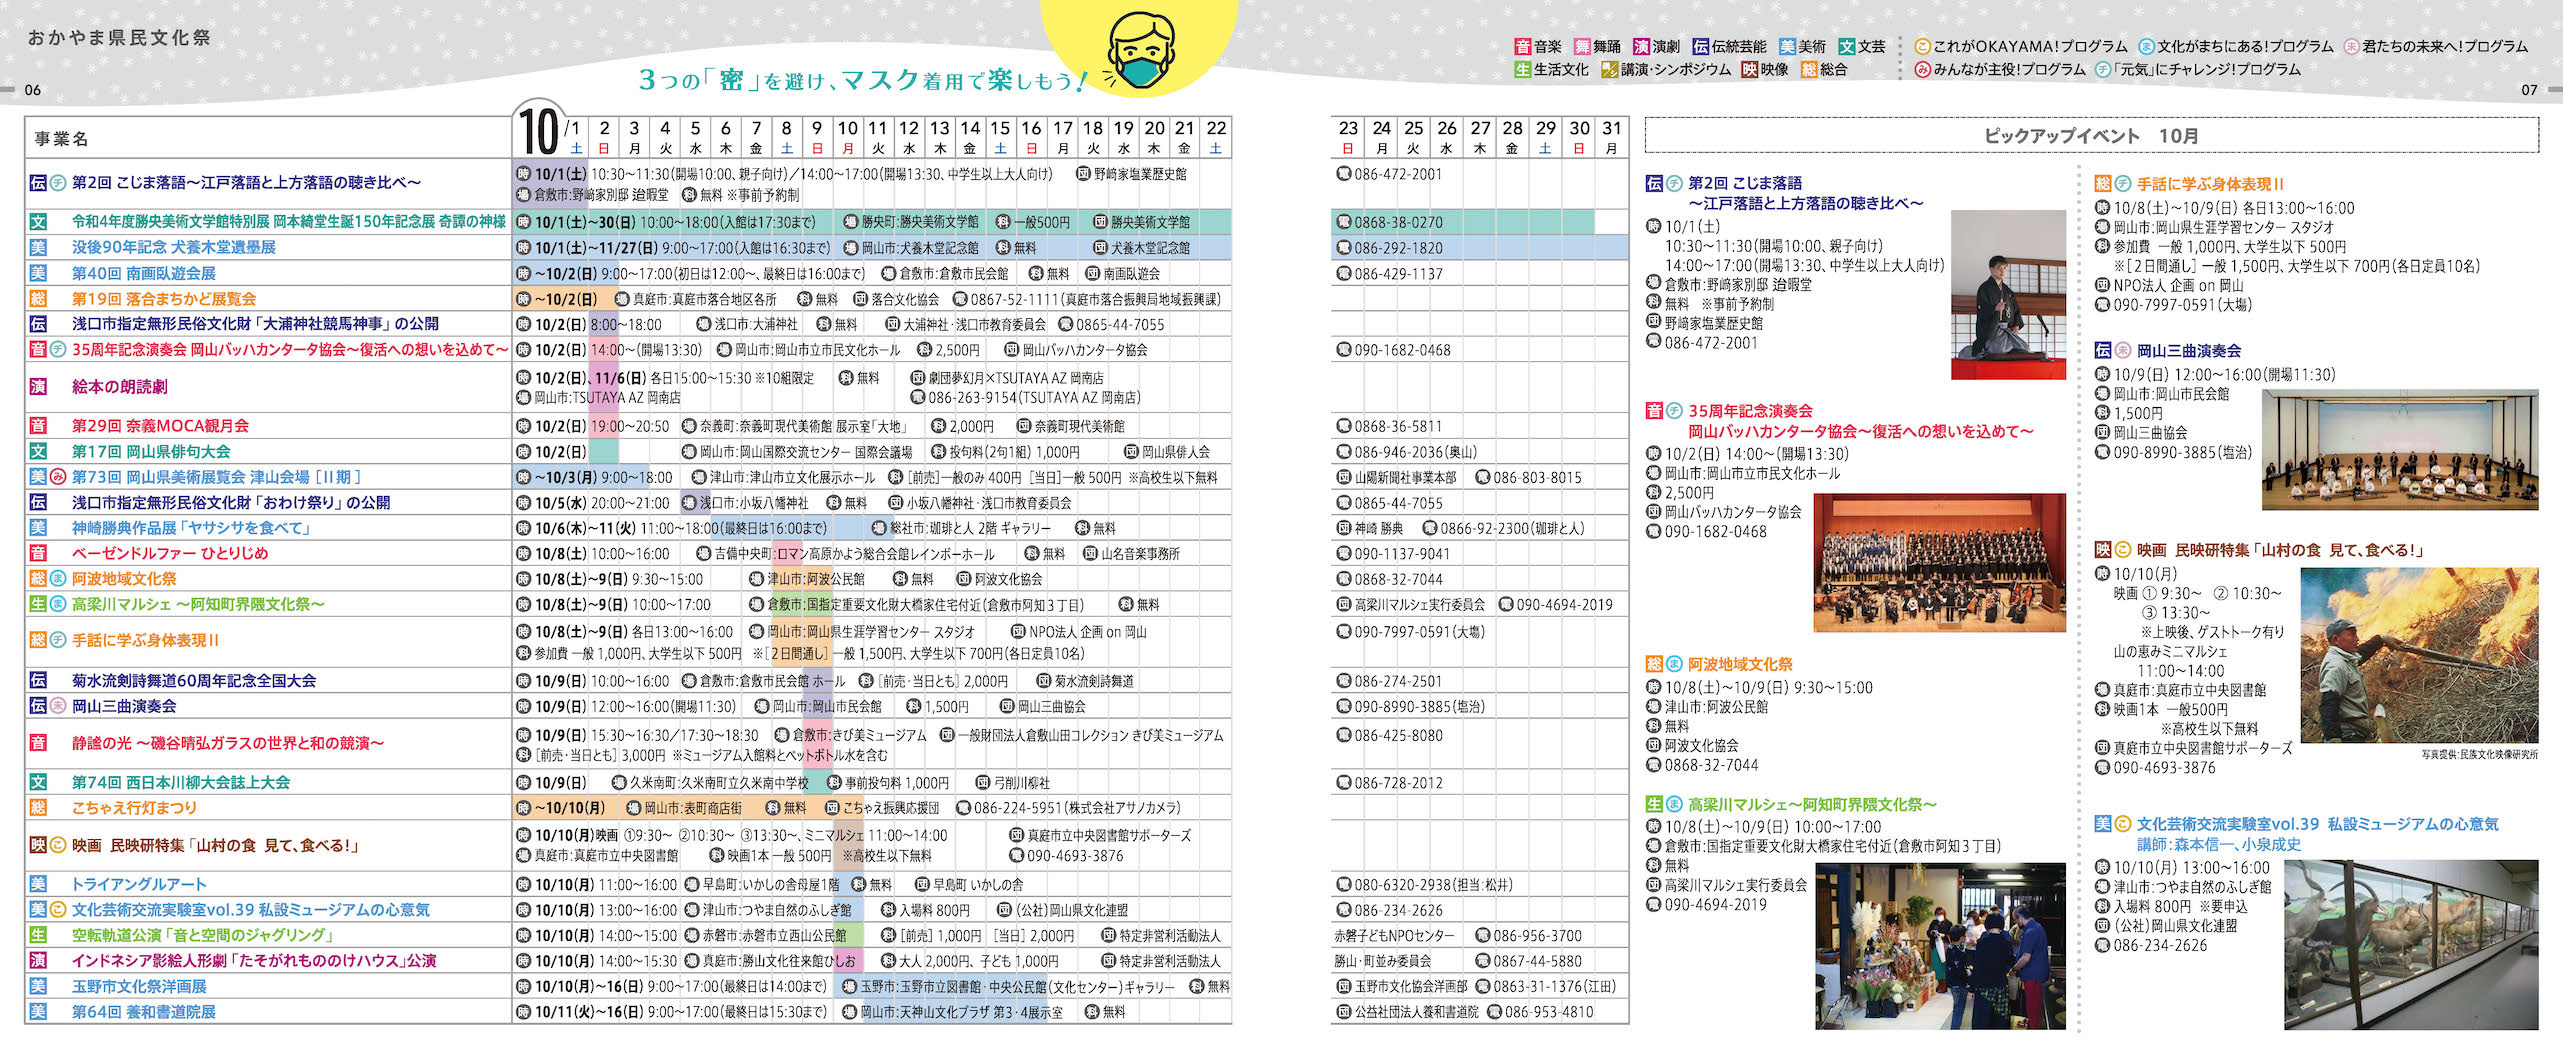Click the 美術 category icon in the legend
This screenshot has width=2563, height=1046.
click(x=1787, y=46)
